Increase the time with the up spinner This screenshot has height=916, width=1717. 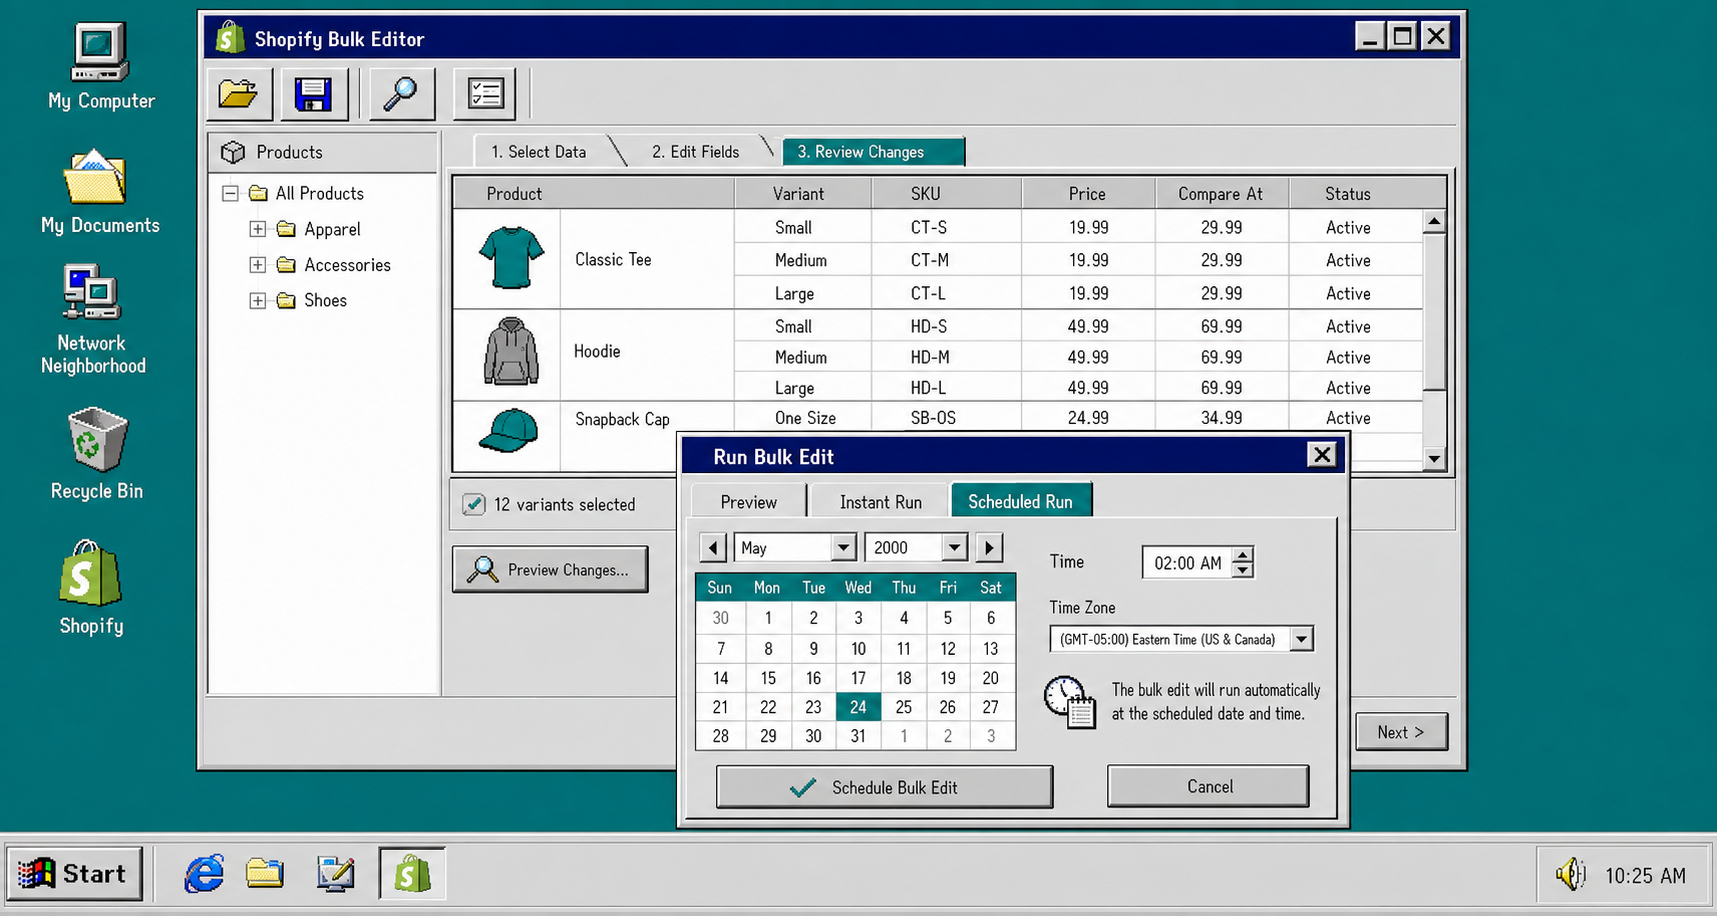[1242, 555]
